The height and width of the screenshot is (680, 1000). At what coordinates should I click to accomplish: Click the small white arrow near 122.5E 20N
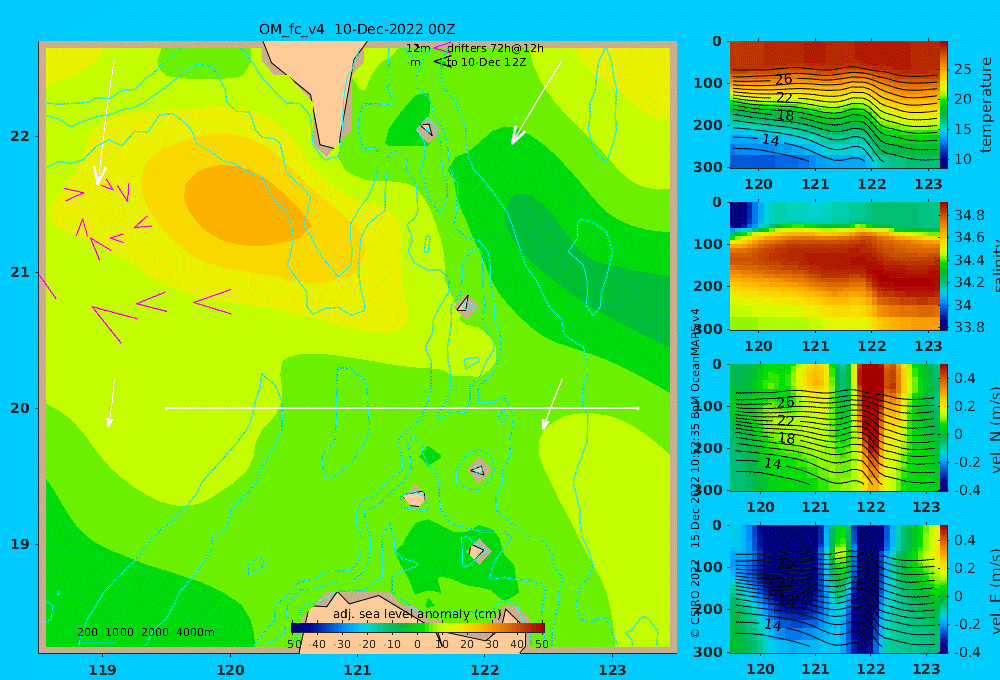[552, 404]
